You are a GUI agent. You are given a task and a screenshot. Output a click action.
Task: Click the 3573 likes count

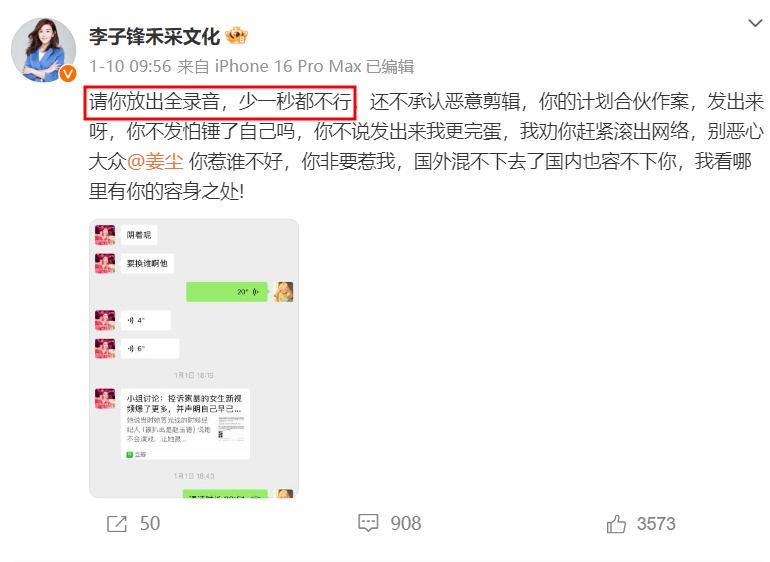pyautogui.click(x=656, y=524)
